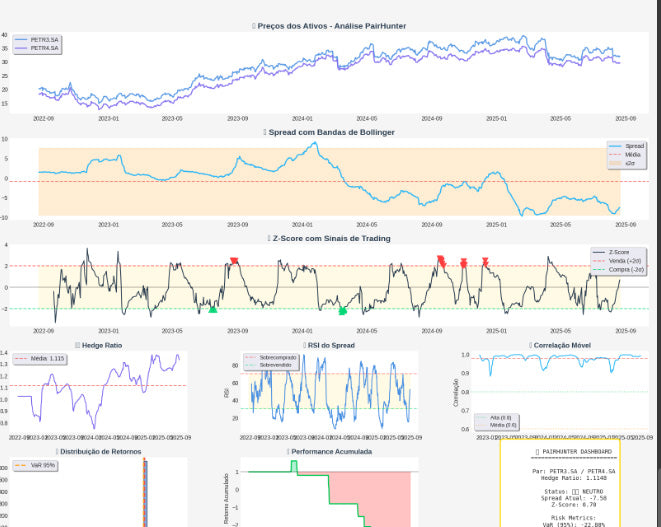Select the rightmost green buy signal triangle
Viewport: 661px width, 527px height.
click(x=343, y=311)
